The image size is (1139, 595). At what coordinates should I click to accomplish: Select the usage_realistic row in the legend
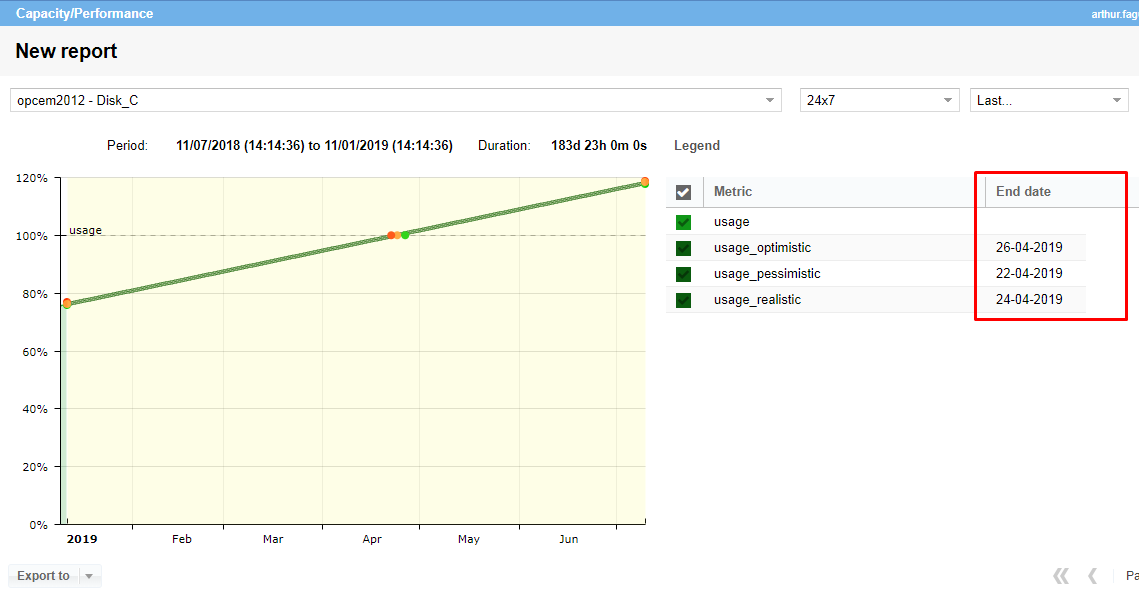point(757,300)
